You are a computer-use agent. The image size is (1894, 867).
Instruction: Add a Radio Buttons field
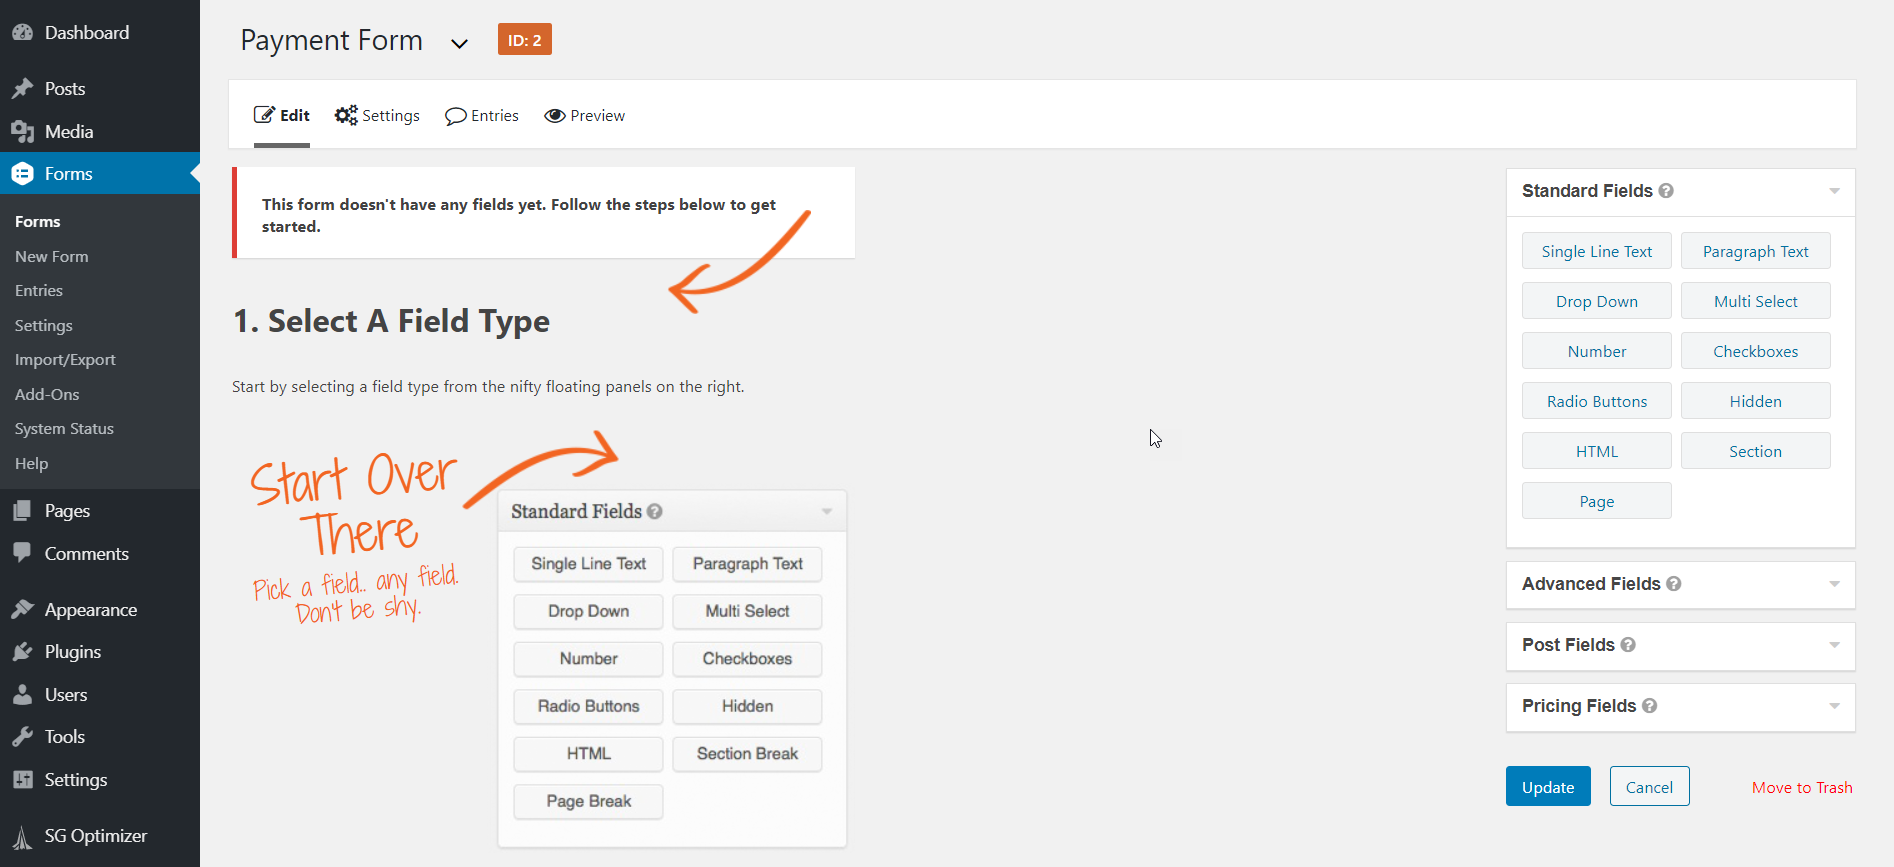[1596, 402]
